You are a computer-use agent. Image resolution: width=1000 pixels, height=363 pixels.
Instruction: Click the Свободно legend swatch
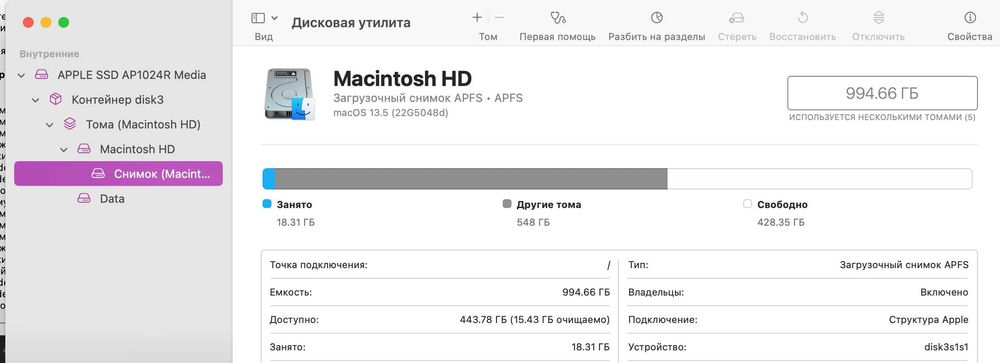pyautogui.click(x=747, y=204)
